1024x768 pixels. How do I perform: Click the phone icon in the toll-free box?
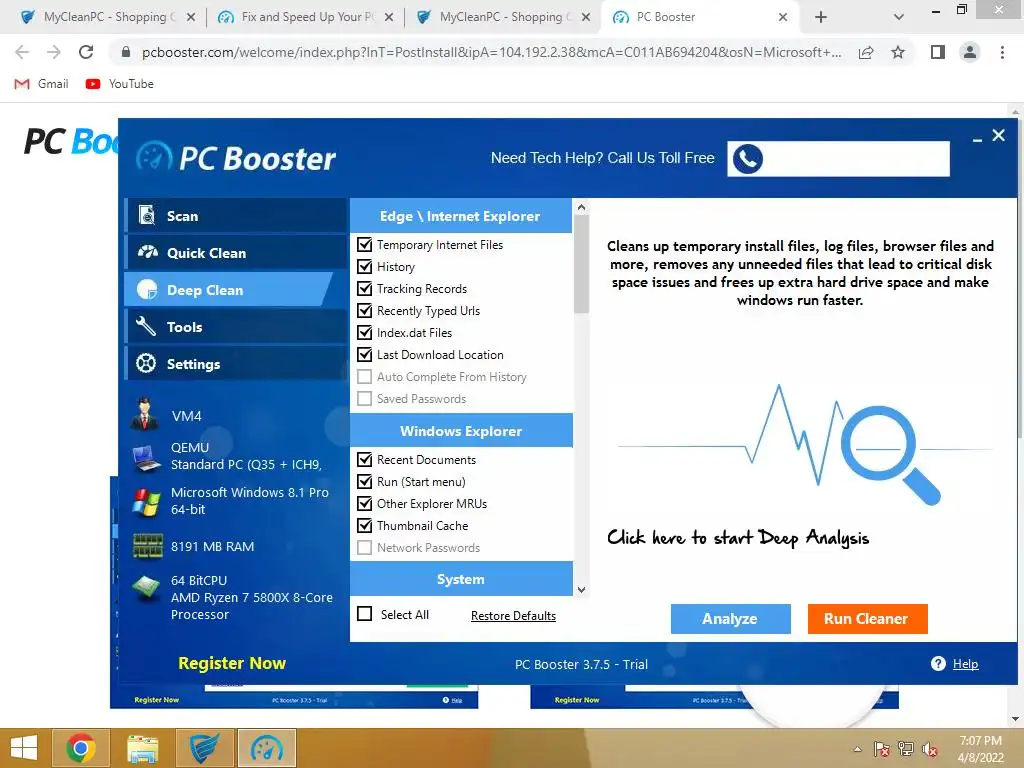pyautogui.click(x=748, y=159)
